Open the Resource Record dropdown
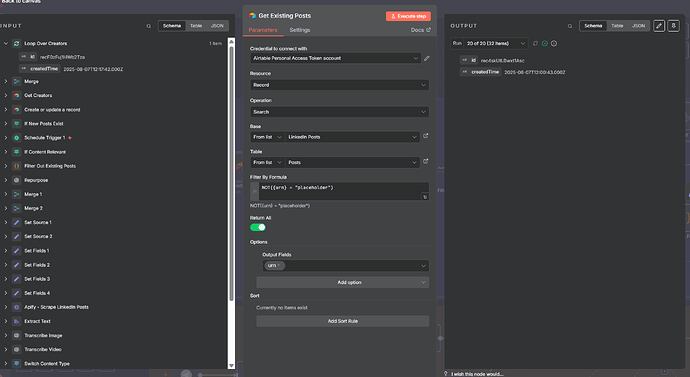Screen dimensions: 690x377 [x=339, y=85]
